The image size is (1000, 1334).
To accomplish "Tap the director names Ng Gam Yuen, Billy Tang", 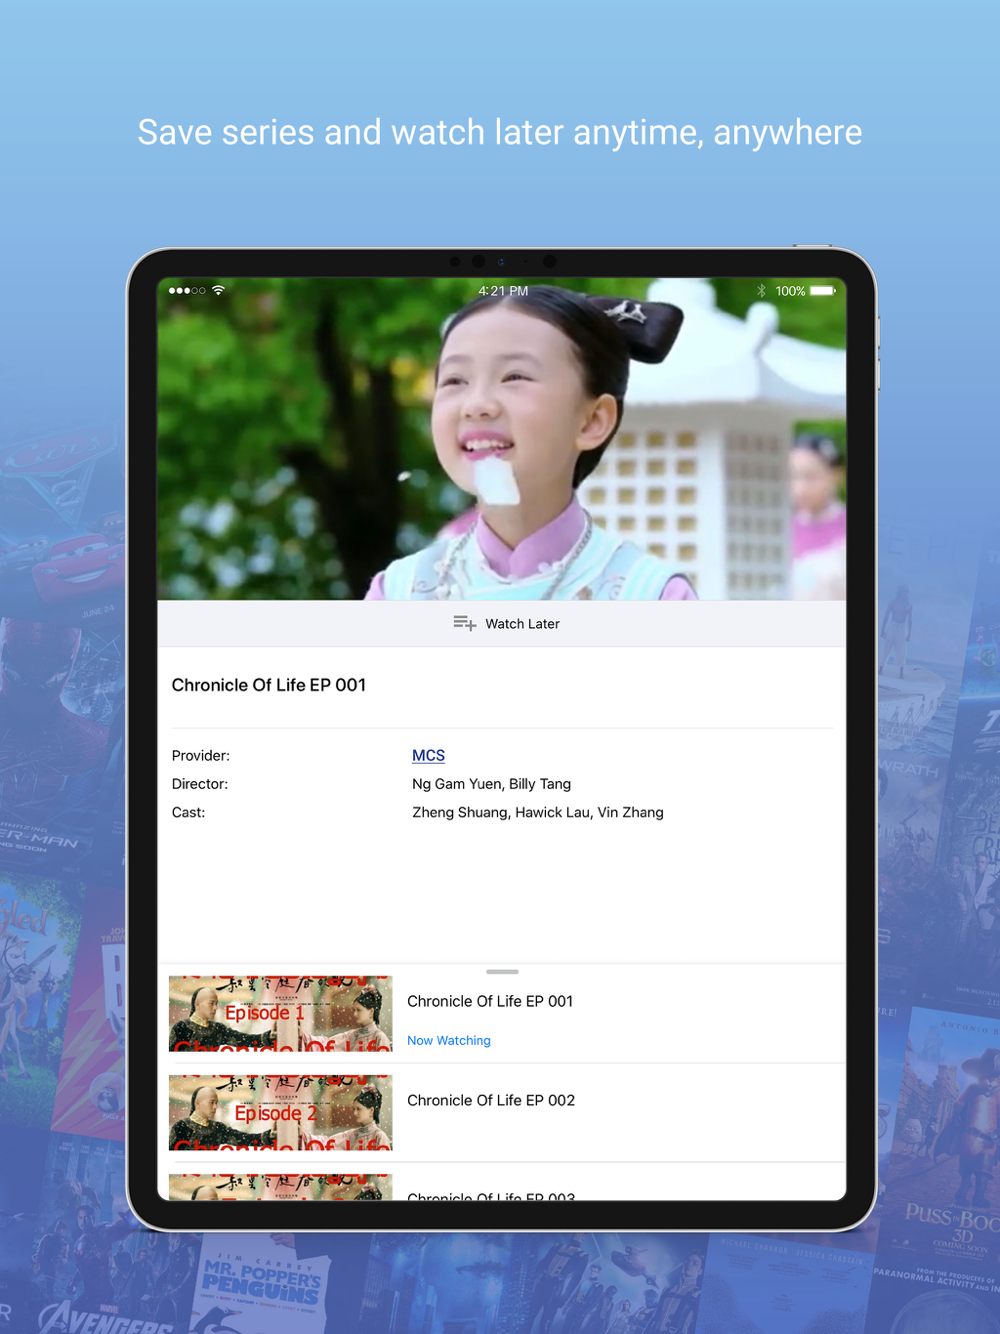I will tap(492, 784).
